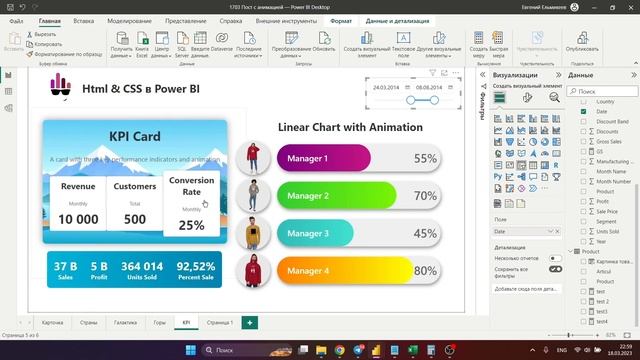Select the line chart visual icon
The width and height of the screenshot is (640, 360).
click(x=498, y=130)
